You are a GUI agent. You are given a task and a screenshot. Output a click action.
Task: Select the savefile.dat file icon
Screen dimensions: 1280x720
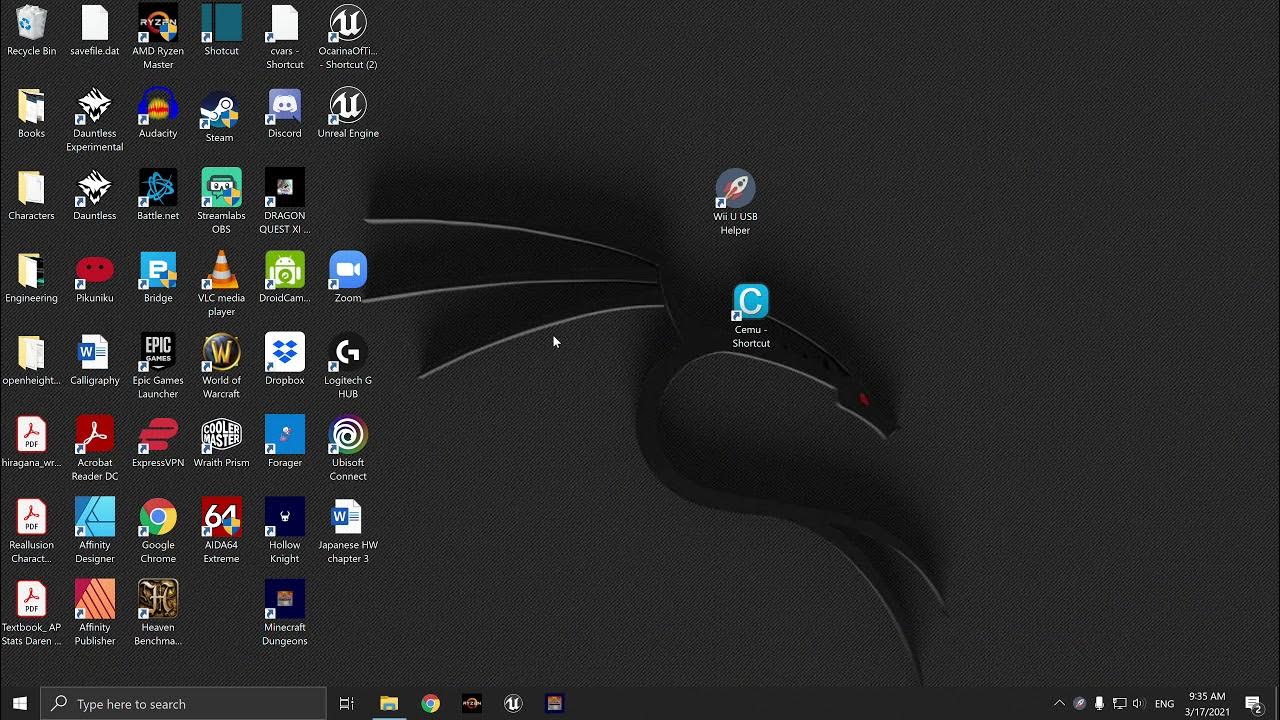pos(95,31)
